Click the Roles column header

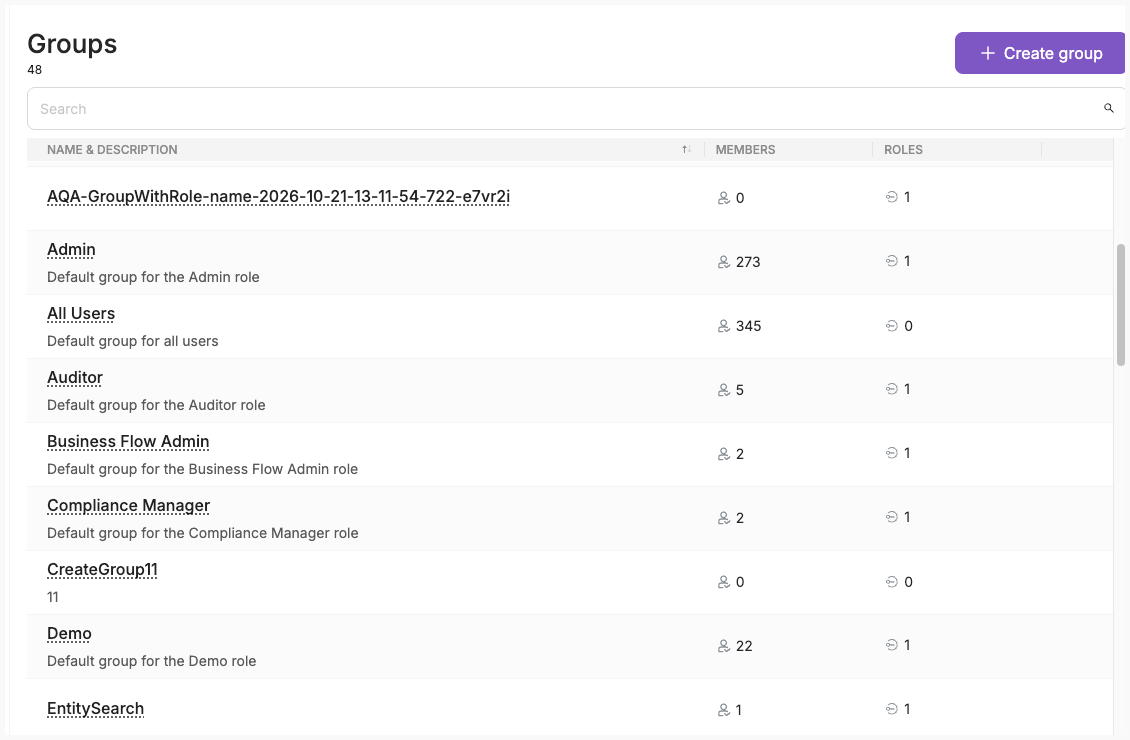[x=903, y=149]
